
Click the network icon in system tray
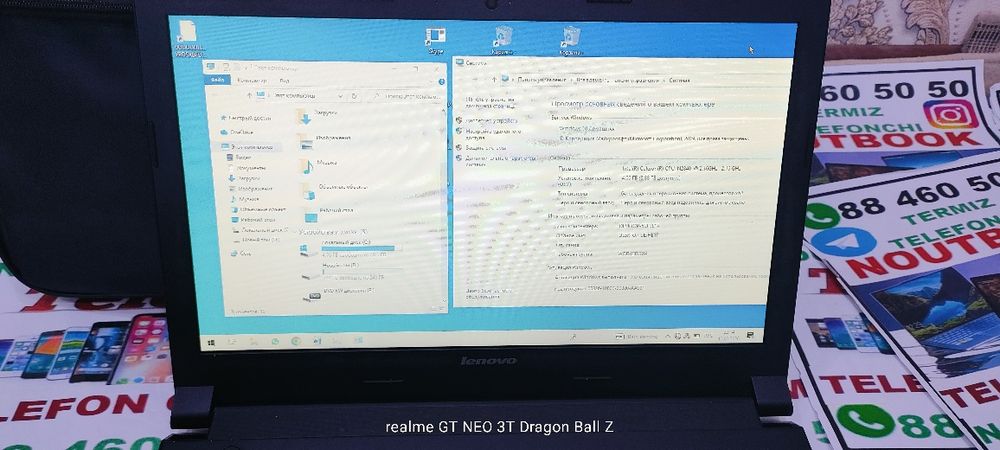686,336
